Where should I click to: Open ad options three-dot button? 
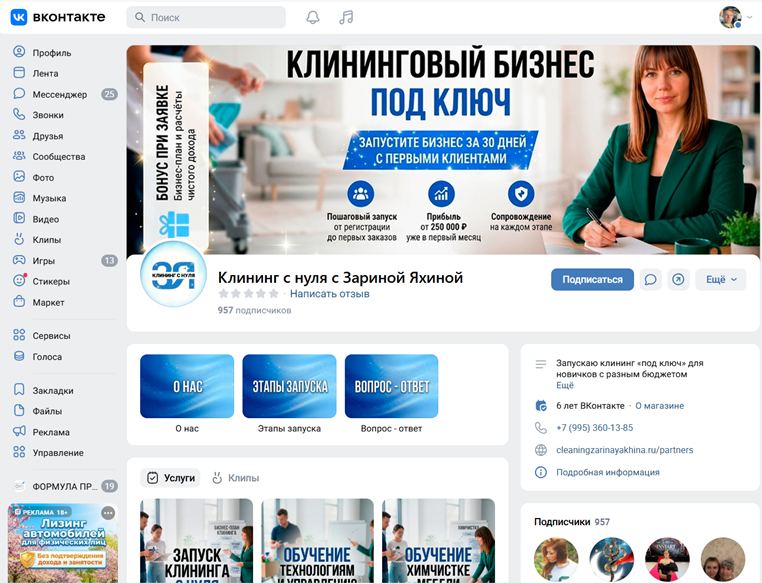[108, 513]
